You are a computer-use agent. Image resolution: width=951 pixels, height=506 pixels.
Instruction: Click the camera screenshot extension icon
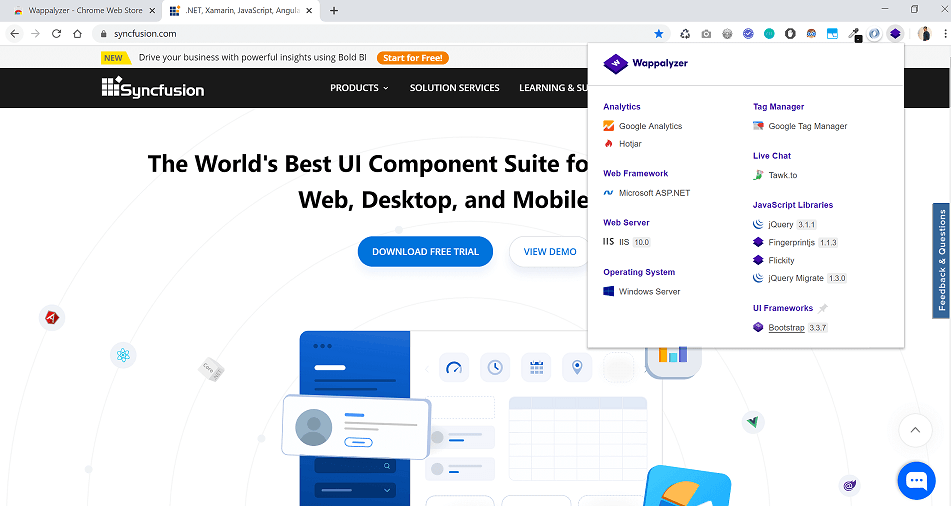tap(706, 34)
